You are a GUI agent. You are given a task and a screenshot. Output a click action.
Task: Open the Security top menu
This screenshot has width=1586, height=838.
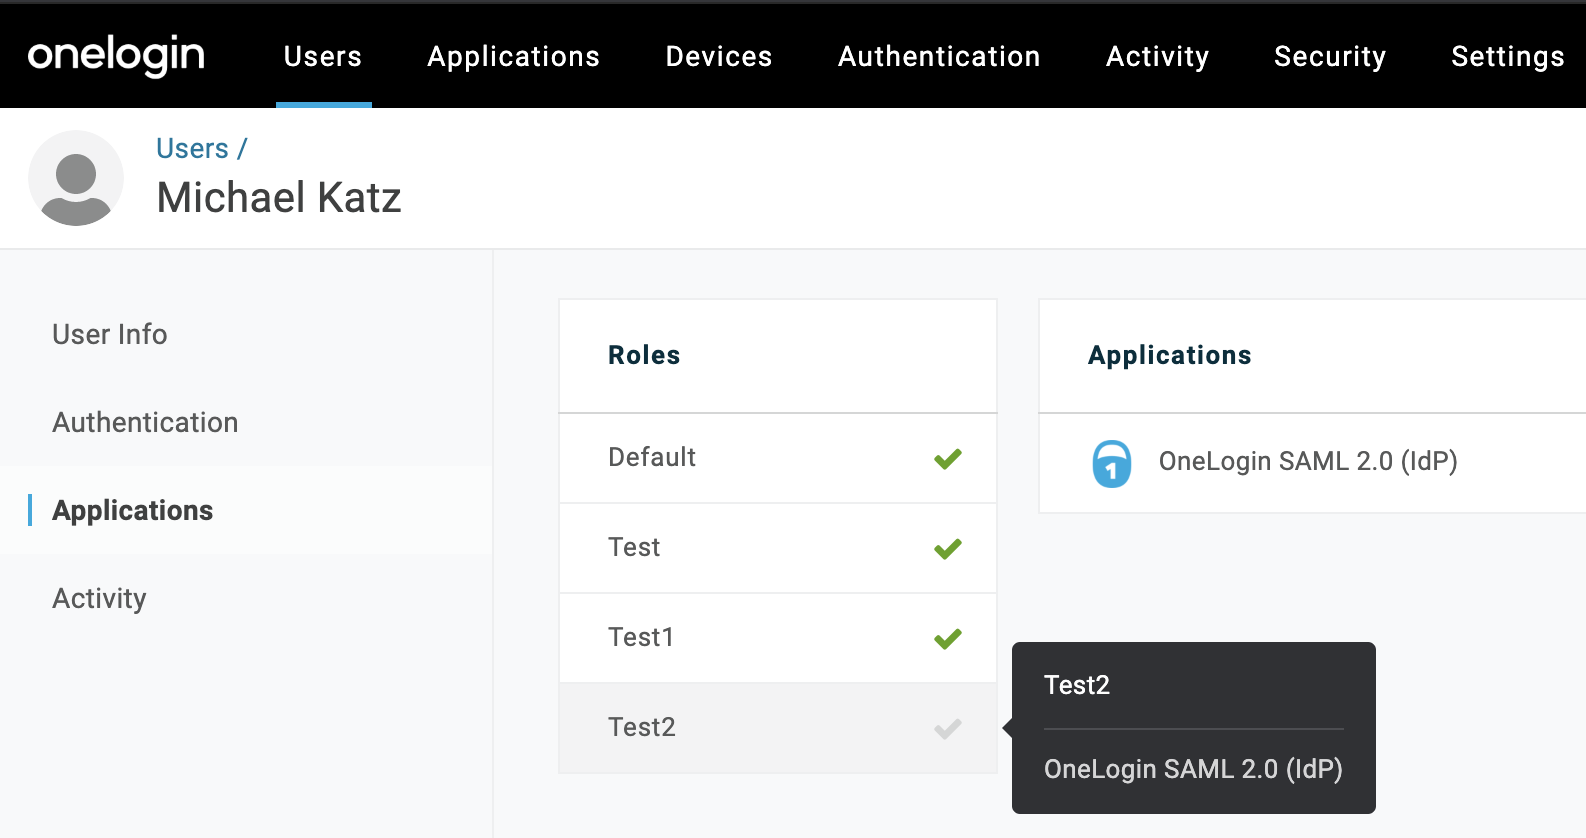(x=1330, y=57)
